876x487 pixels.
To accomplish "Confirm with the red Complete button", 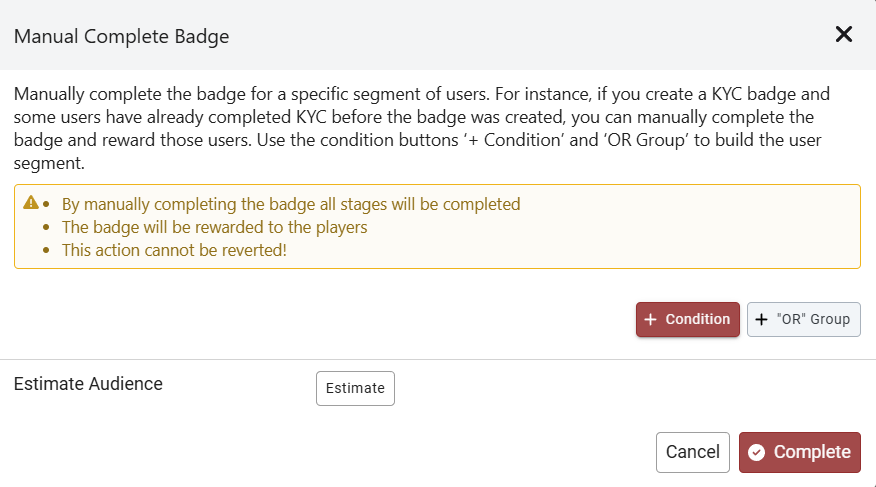I will tap(800, 452).
